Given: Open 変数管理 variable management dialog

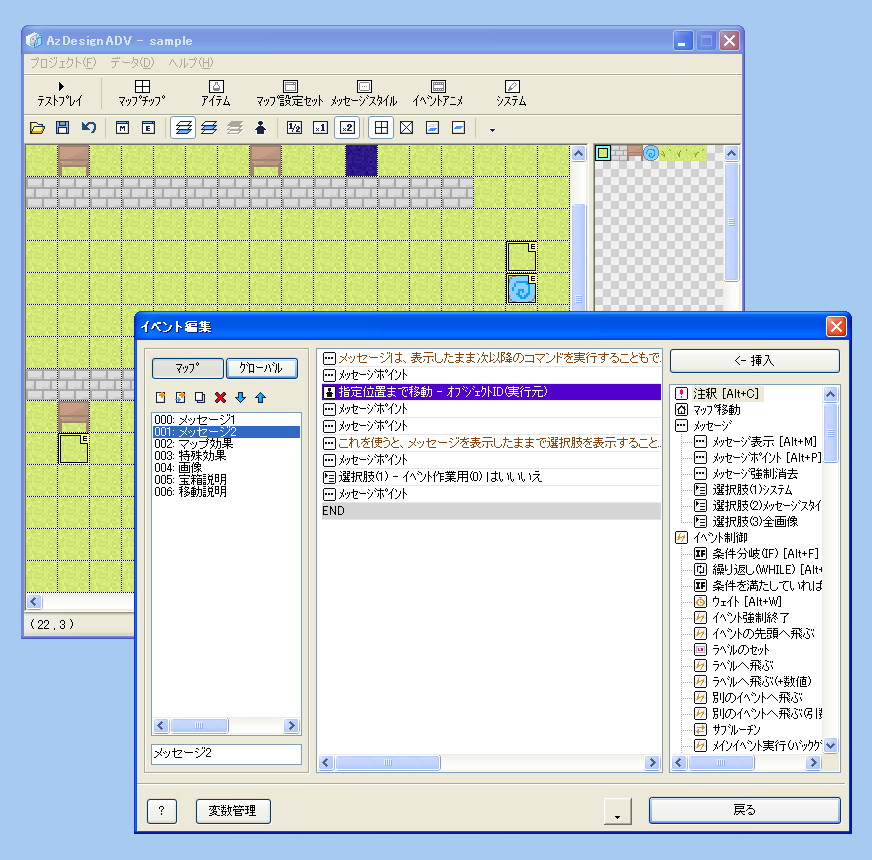Looking at the screenshot, I should pos(232,812).
